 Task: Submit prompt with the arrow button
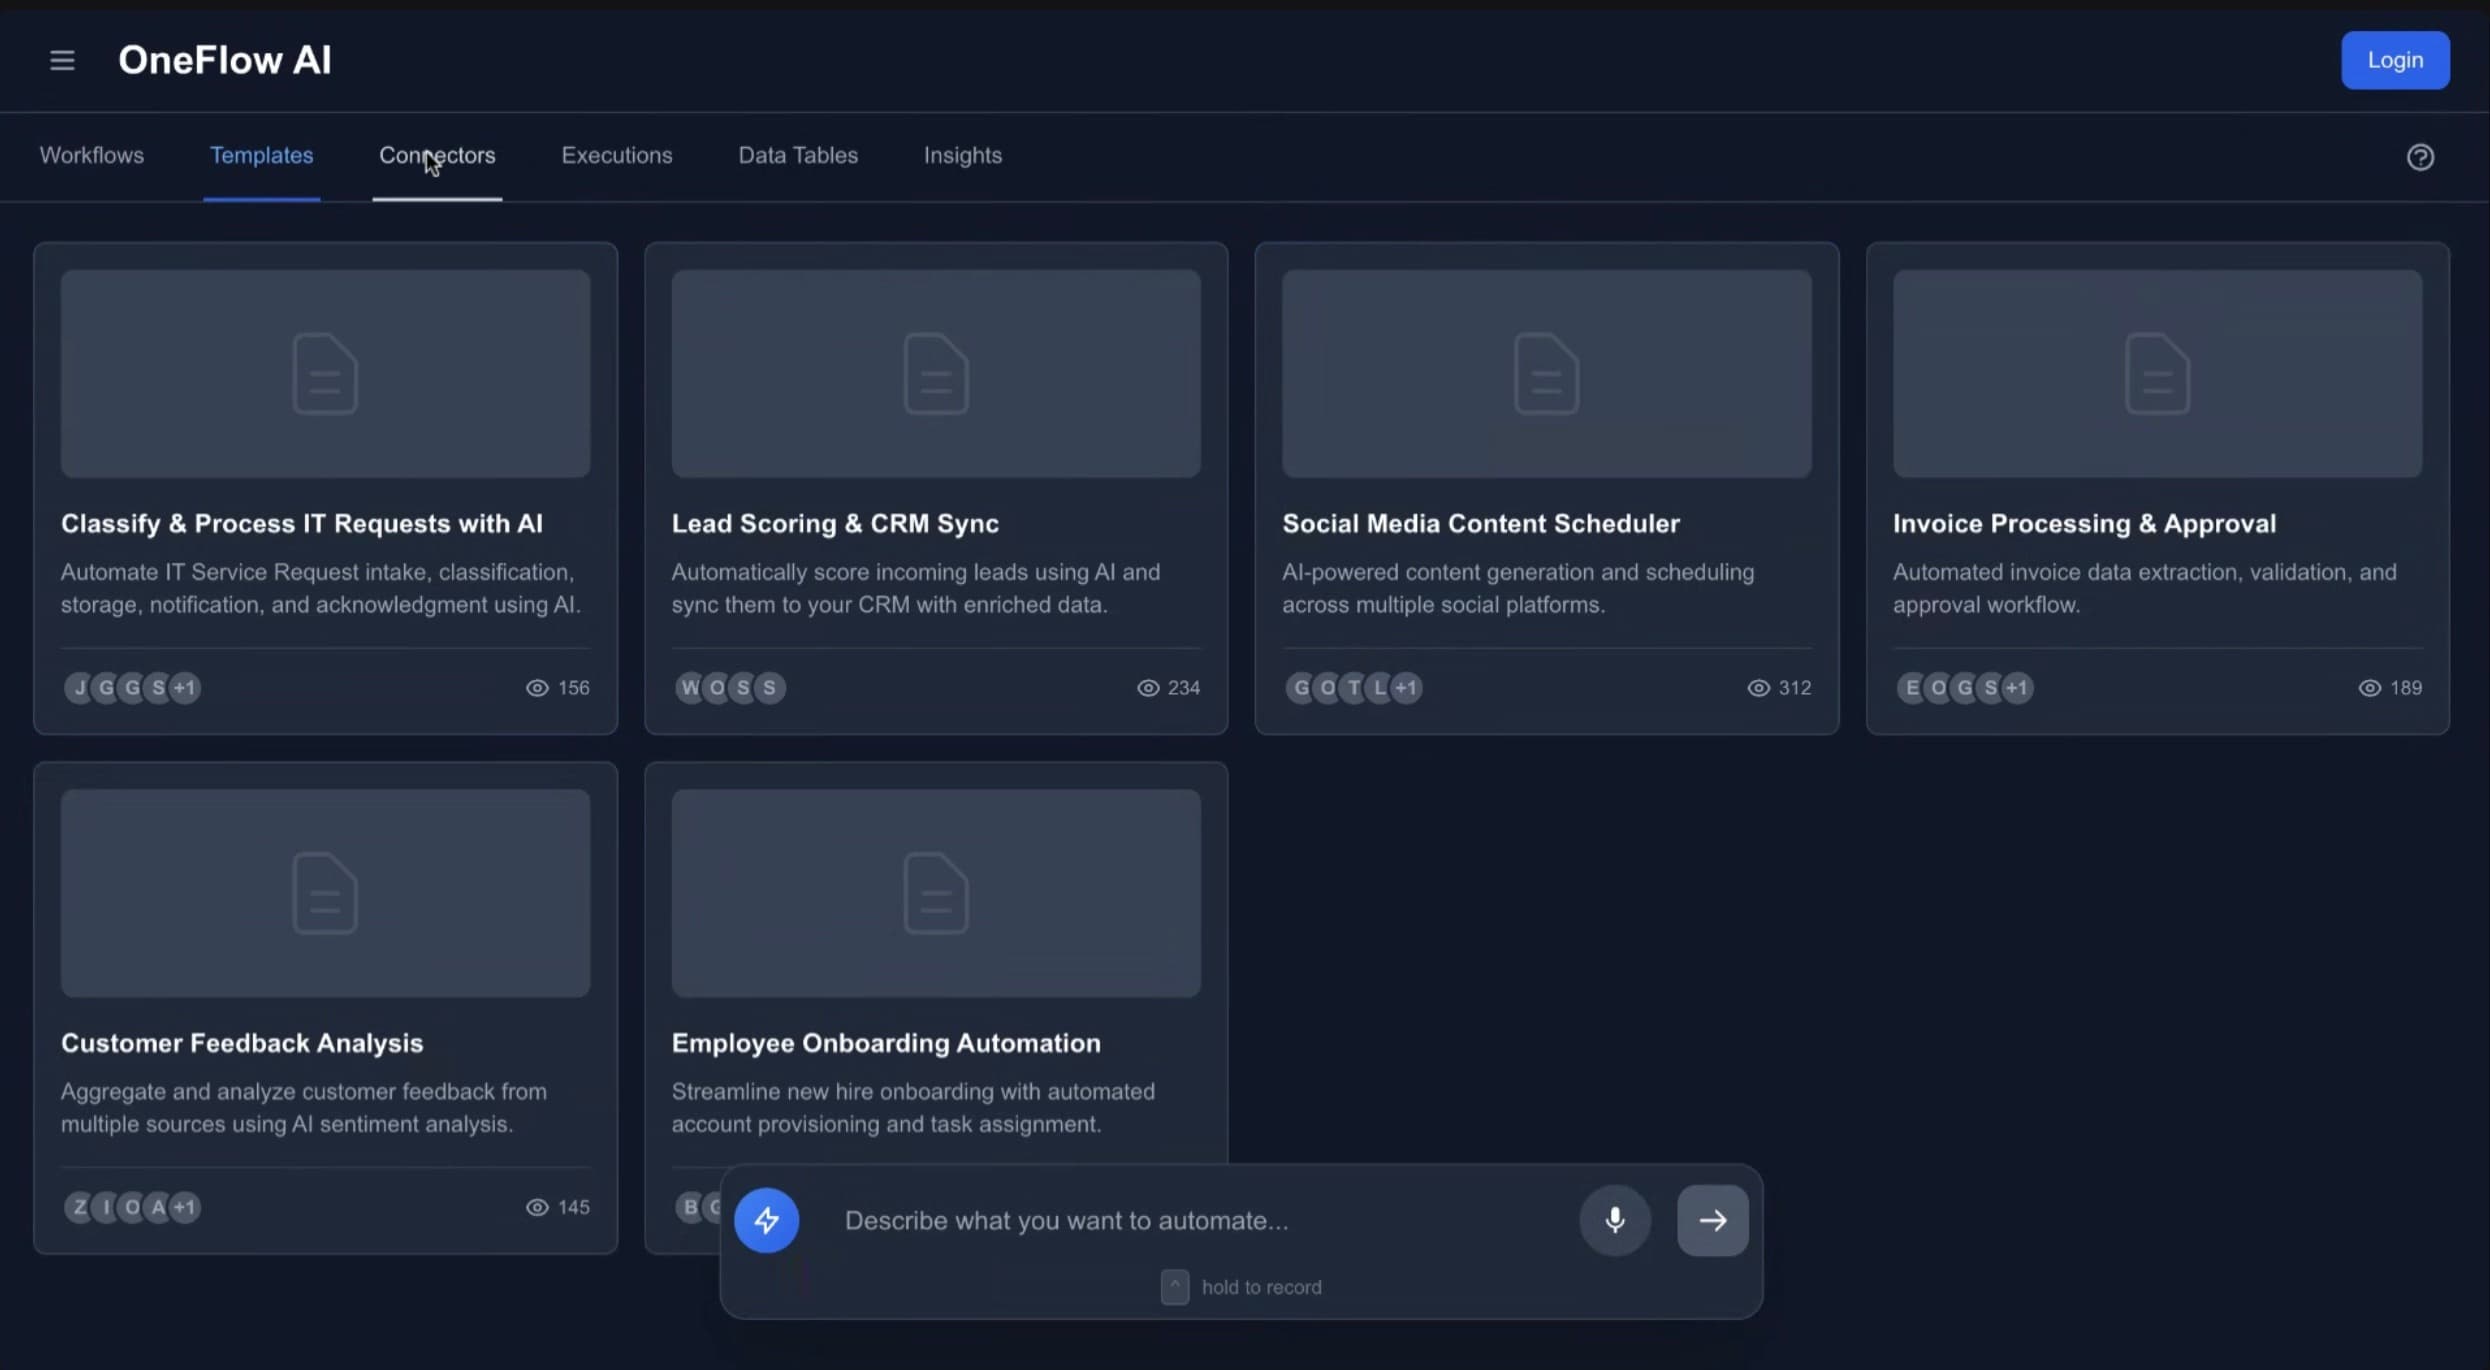[x=1712, y=1220]
